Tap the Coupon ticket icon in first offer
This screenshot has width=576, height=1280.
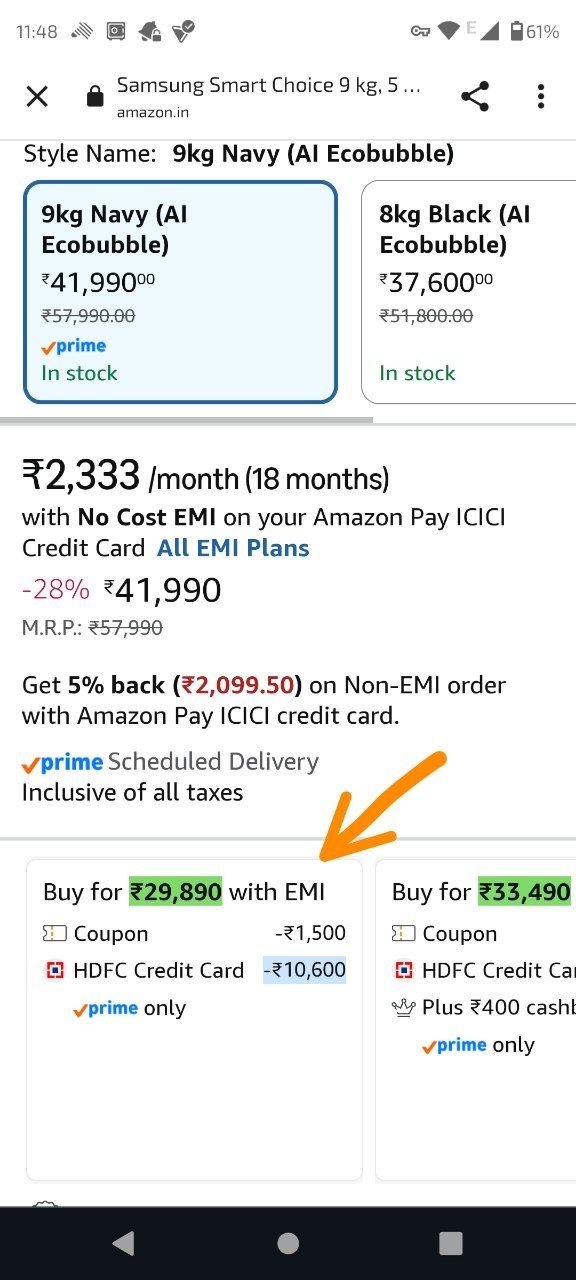tap(55, 933)
